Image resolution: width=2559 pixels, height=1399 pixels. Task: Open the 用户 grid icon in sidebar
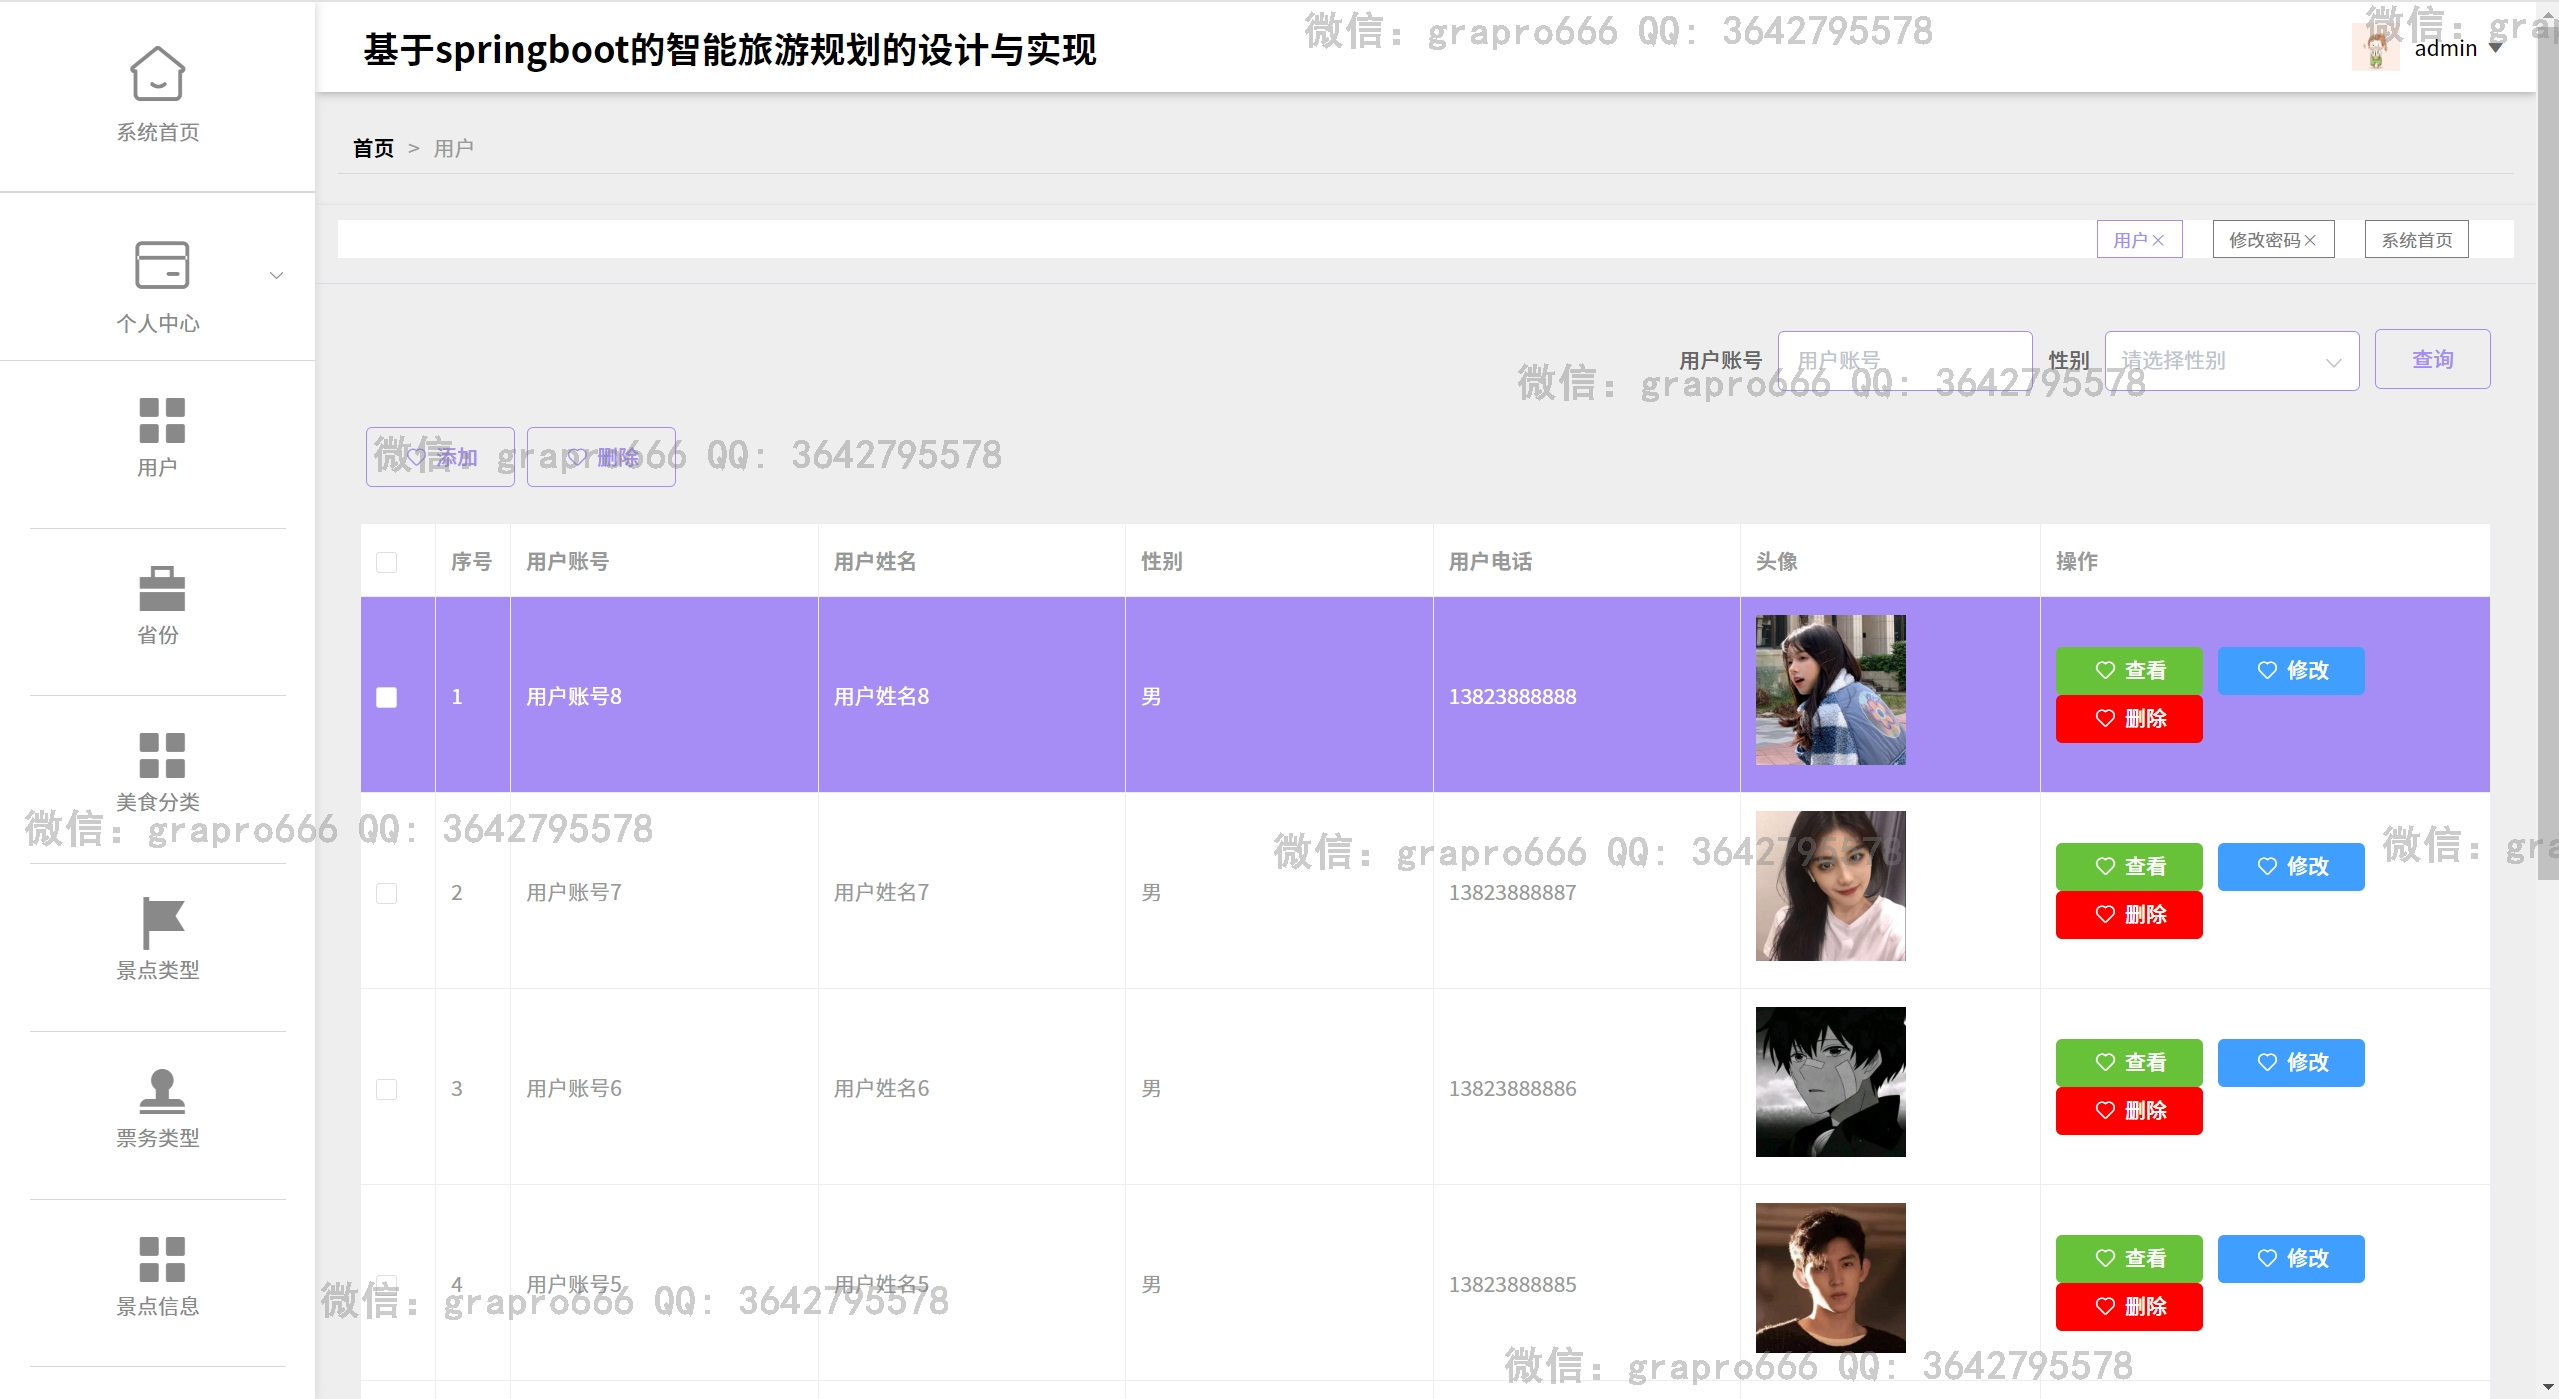(x=161, y=420)
